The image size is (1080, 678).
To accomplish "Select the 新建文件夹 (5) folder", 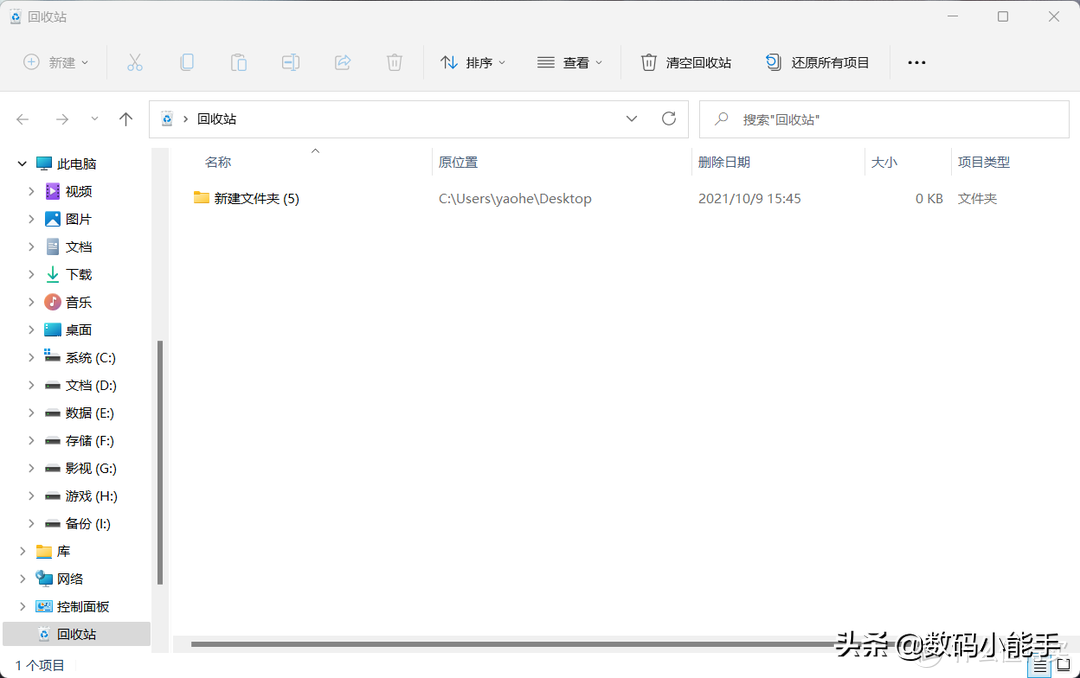I will click(x=247, y=198).
